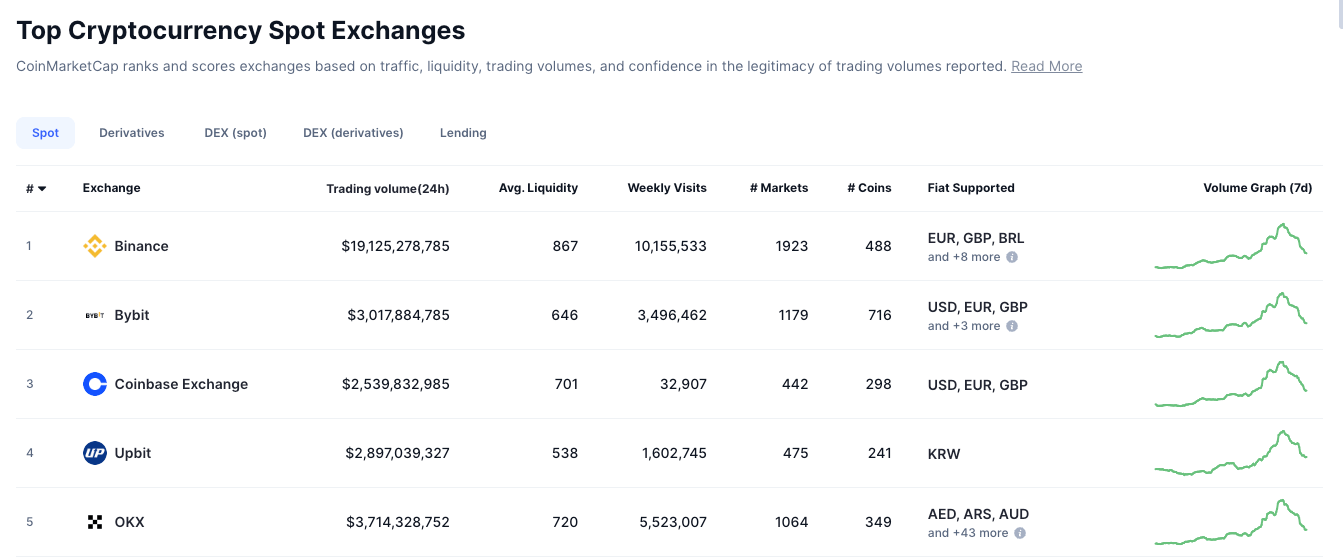The image size is (1343, 560).
Task: Open Binance 7d volume graph
Action: [1230, 246]
